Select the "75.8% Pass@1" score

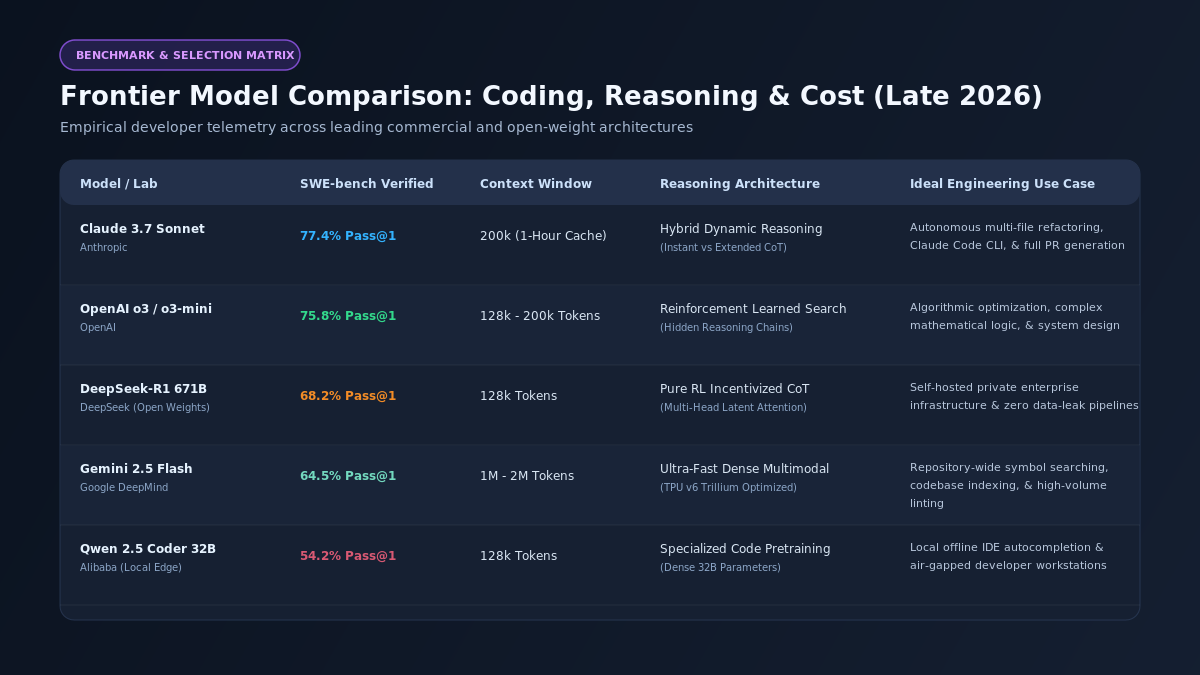pos(348,316)
